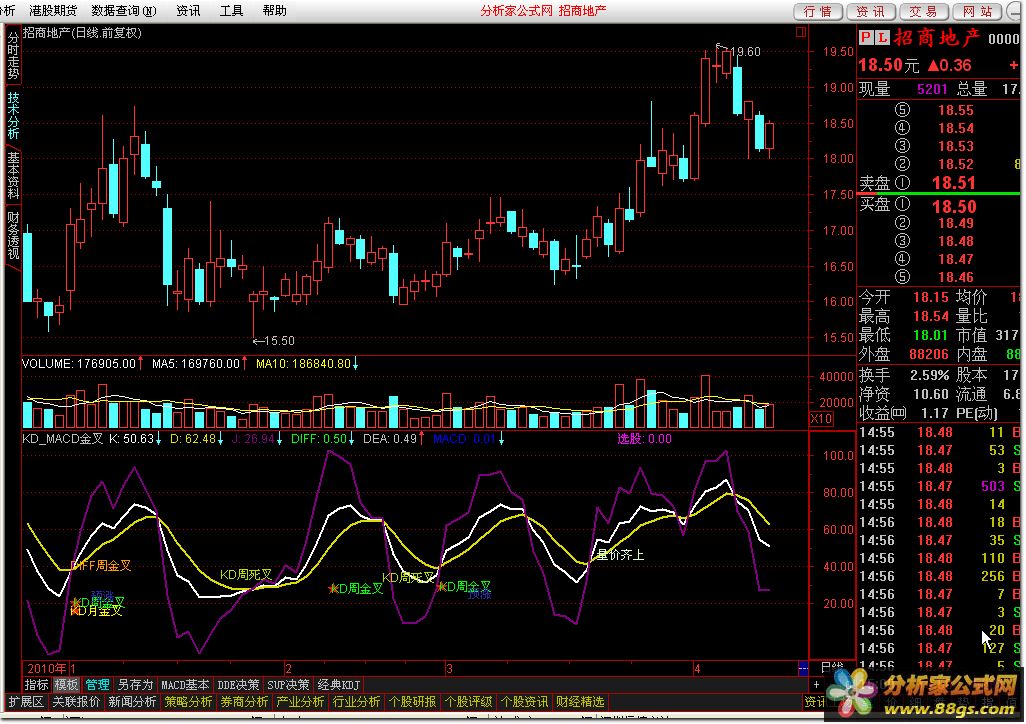The width and height of the screenshot is (1026, 724).
Task: Select the 模板 tab
Action: click(x=66, y=685)
